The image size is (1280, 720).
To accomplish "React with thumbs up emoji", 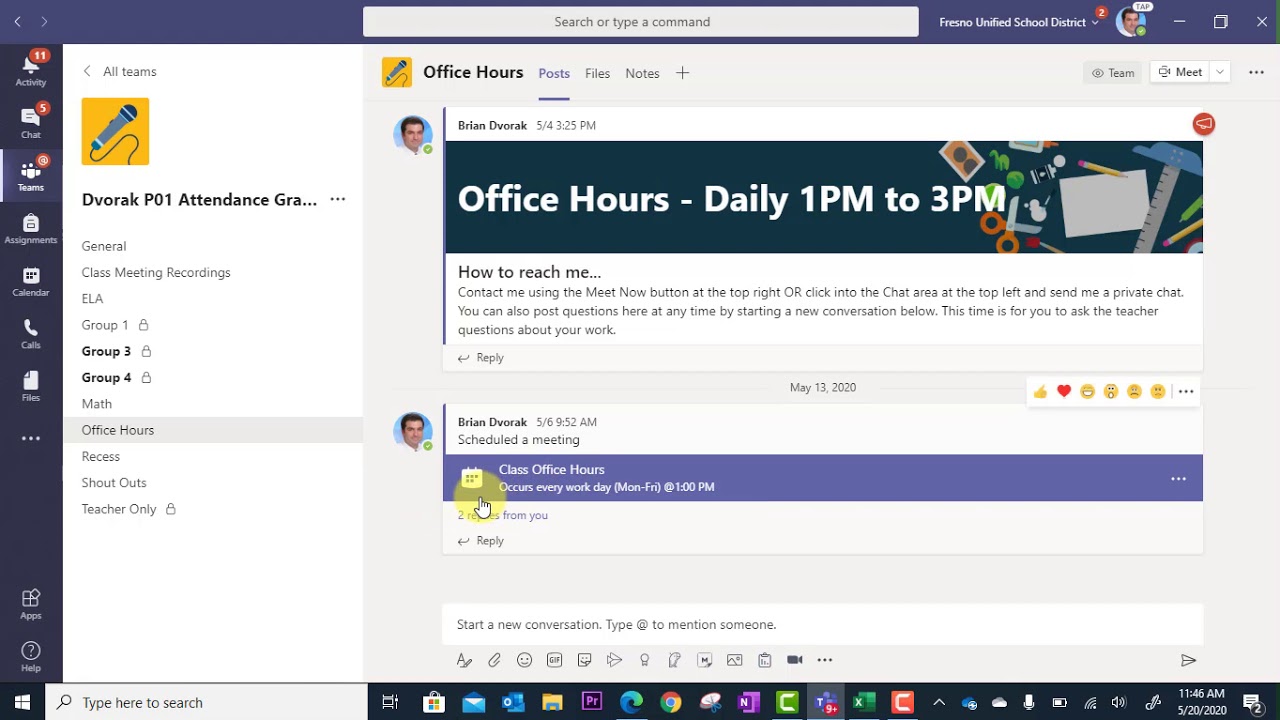I will (1040, 392).
